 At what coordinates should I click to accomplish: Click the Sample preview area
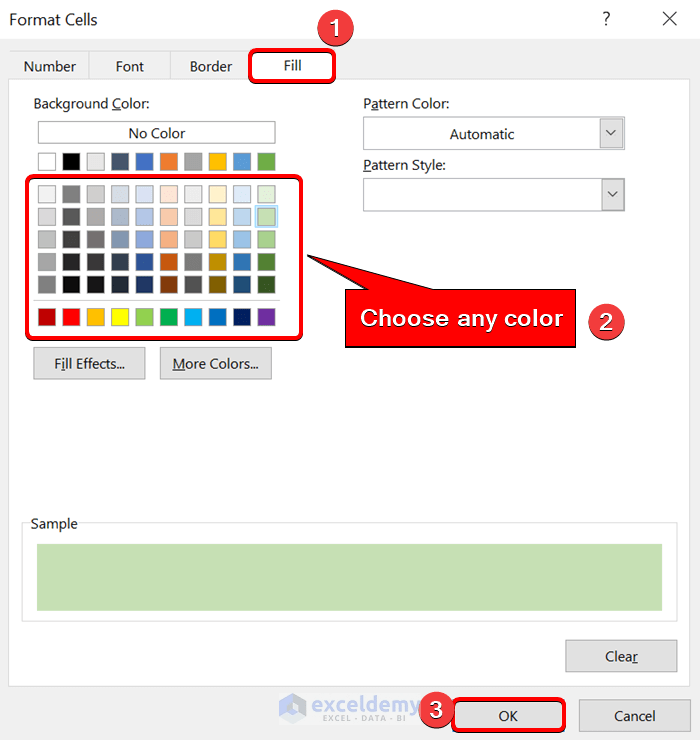[349, 577]
